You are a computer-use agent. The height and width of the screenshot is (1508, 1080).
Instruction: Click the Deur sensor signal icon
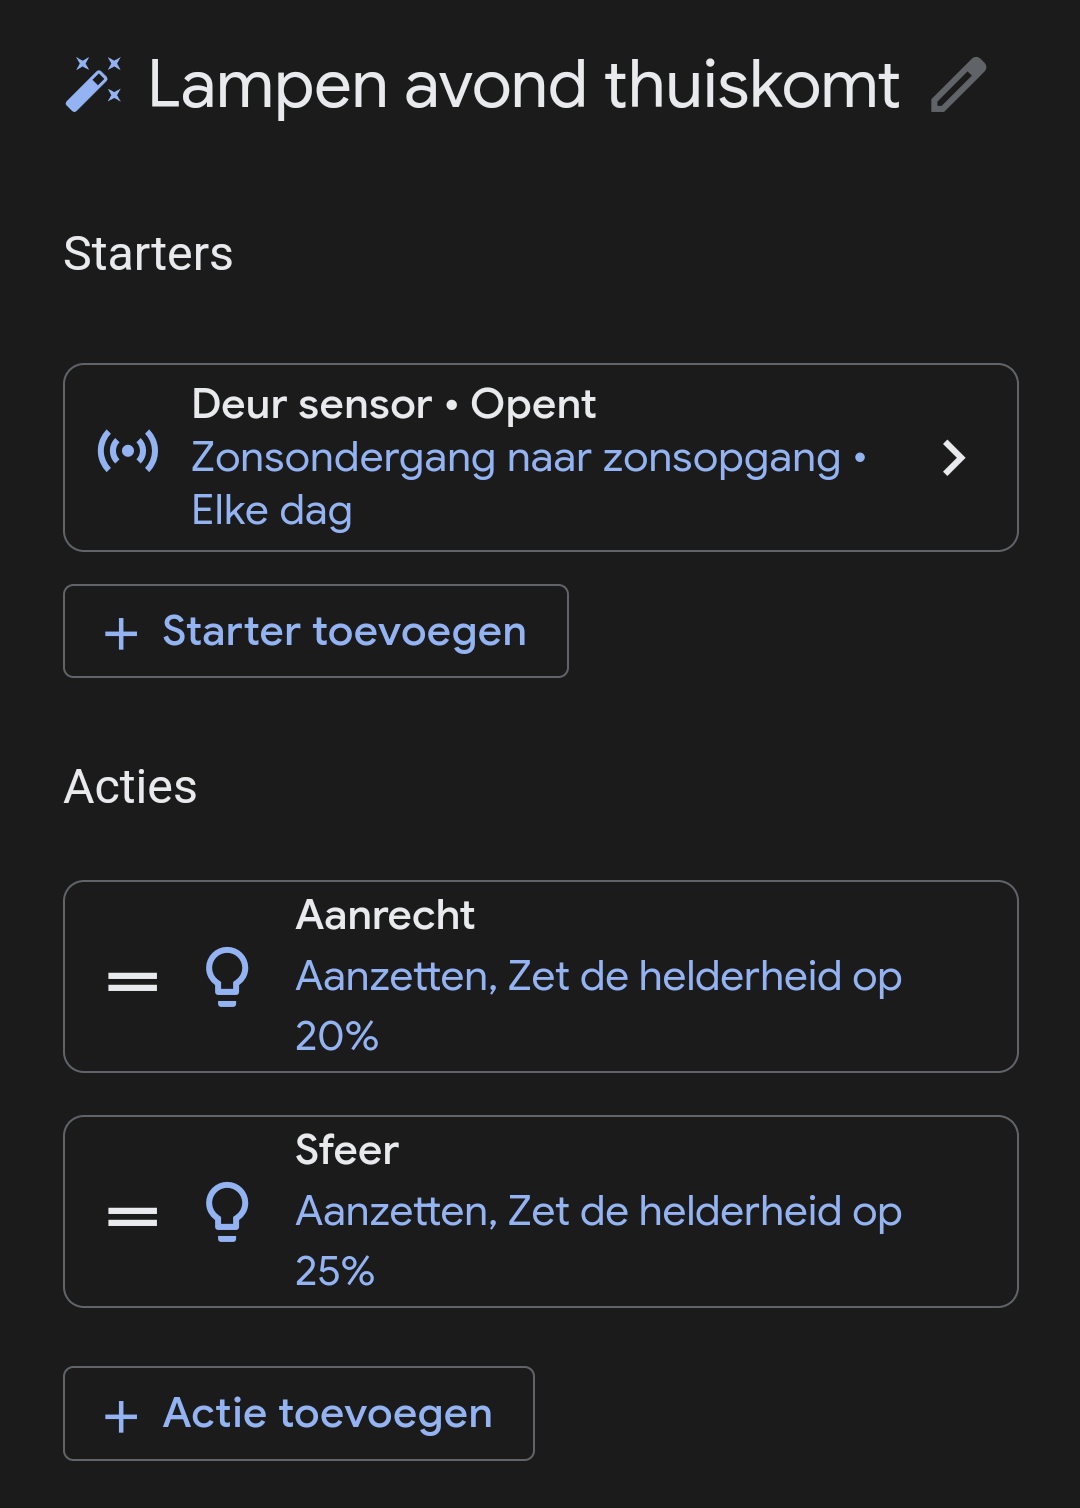(x=128, y=452)
